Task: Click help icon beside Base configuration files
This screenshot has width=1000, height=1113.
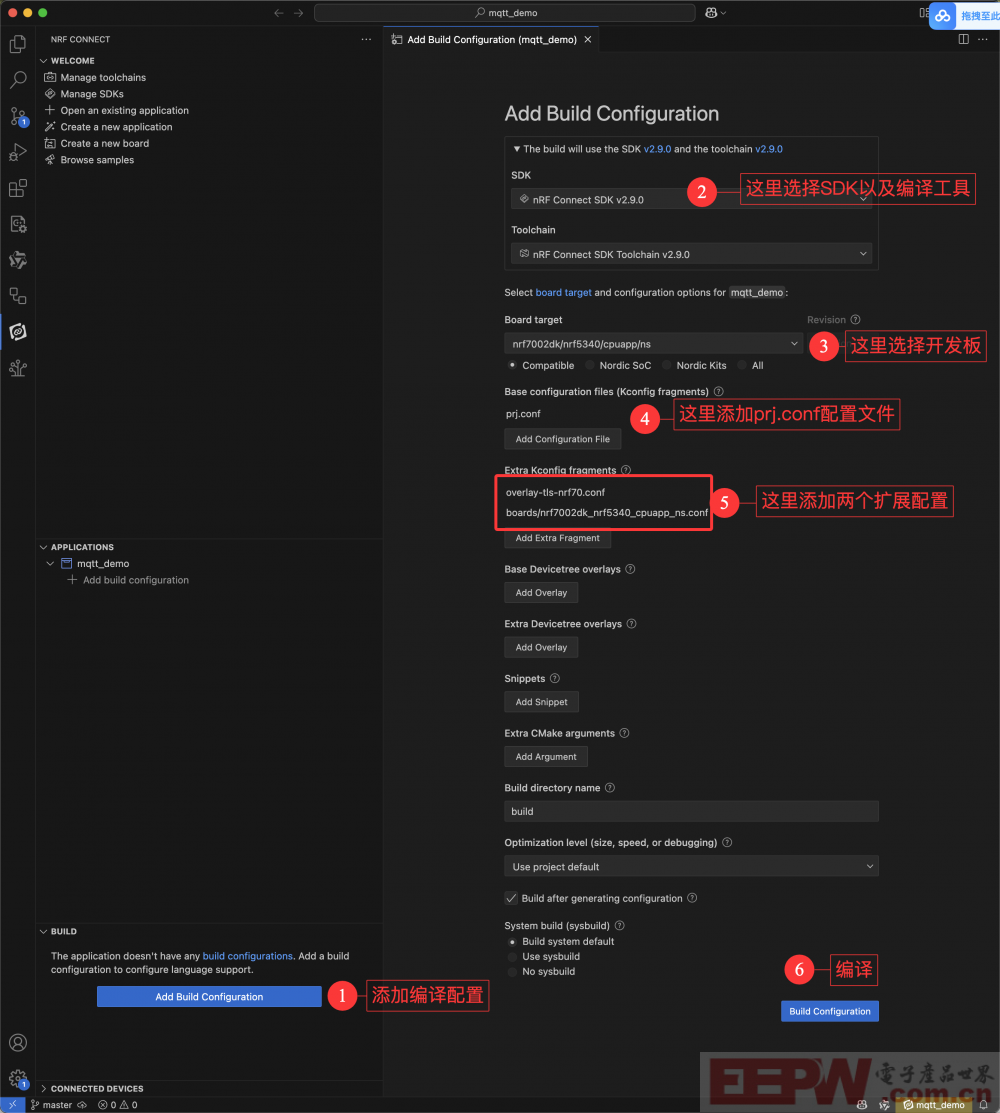Action: (718, 391)
